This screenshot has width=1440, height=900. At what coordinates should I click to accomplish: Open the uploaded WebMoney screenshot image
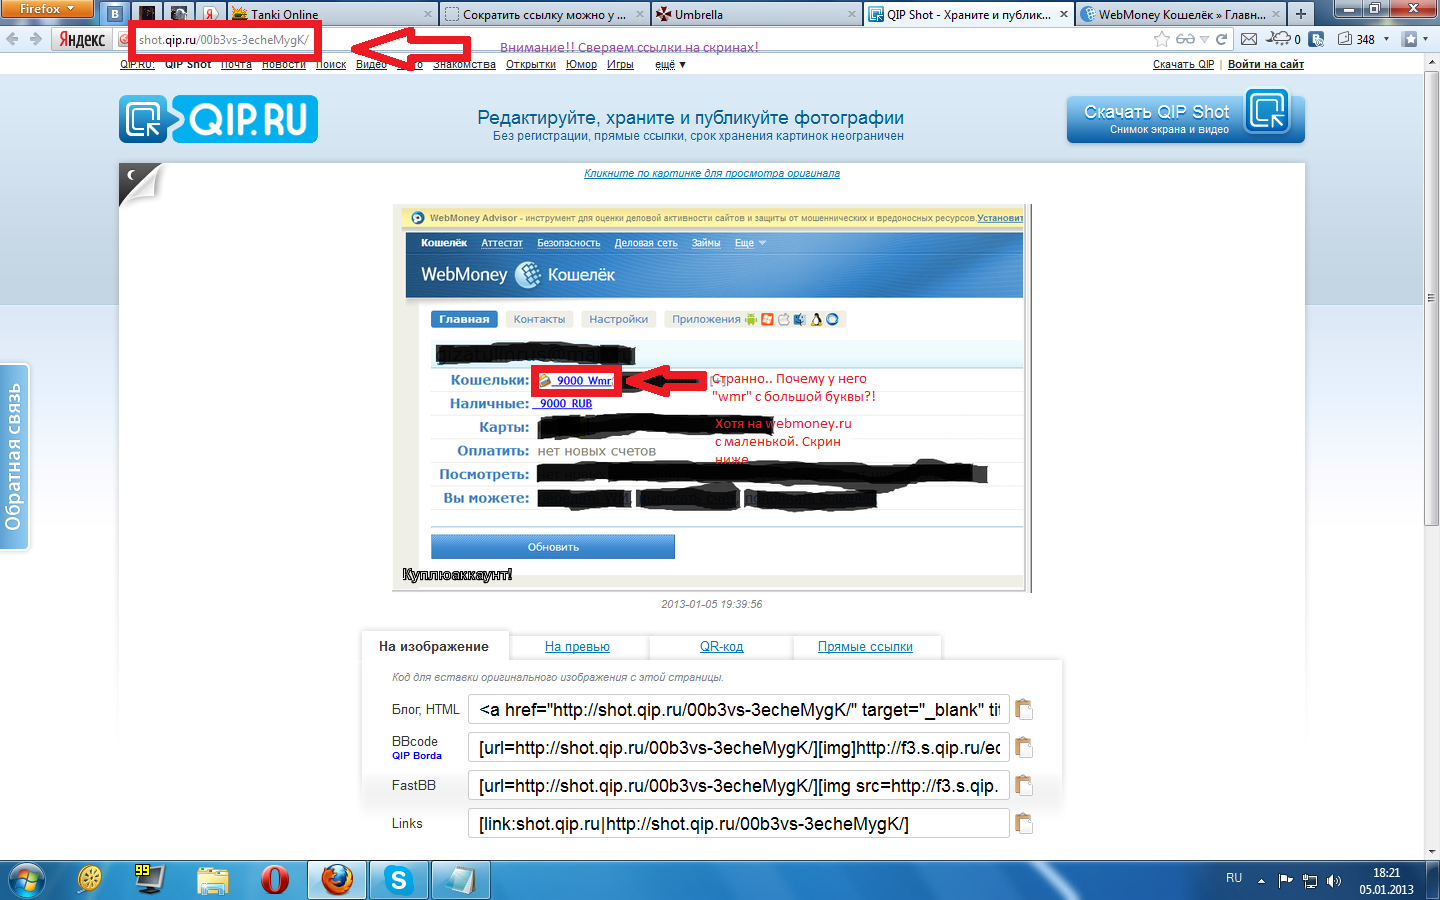click(712, 398)
